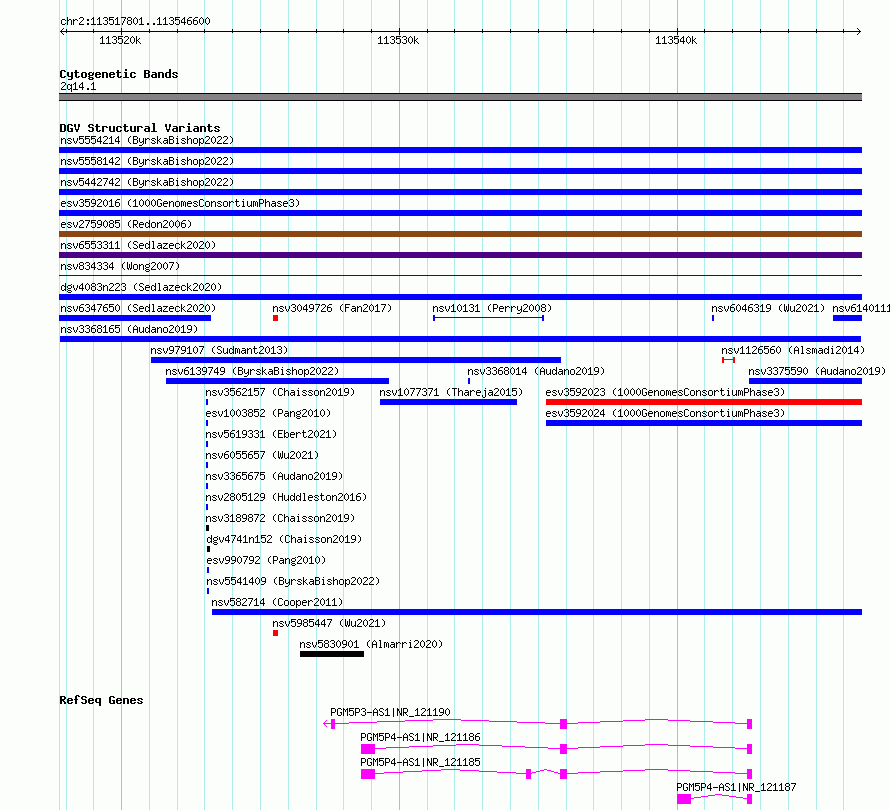Viewport: 890px width, 810px height.
Task: Open nsv3365675 (Audano2019) label
Action: pos(274,476)
